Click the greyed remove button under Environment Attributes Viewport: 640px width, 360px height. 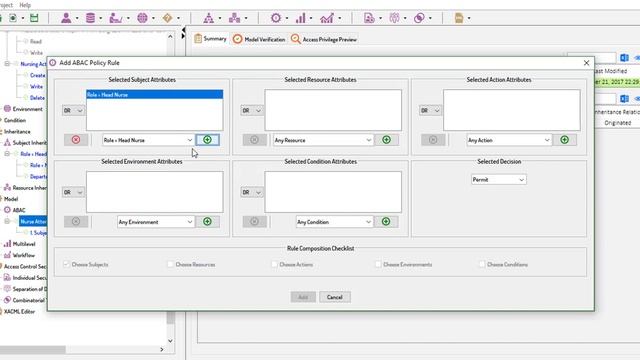click(x=76, y=222)
